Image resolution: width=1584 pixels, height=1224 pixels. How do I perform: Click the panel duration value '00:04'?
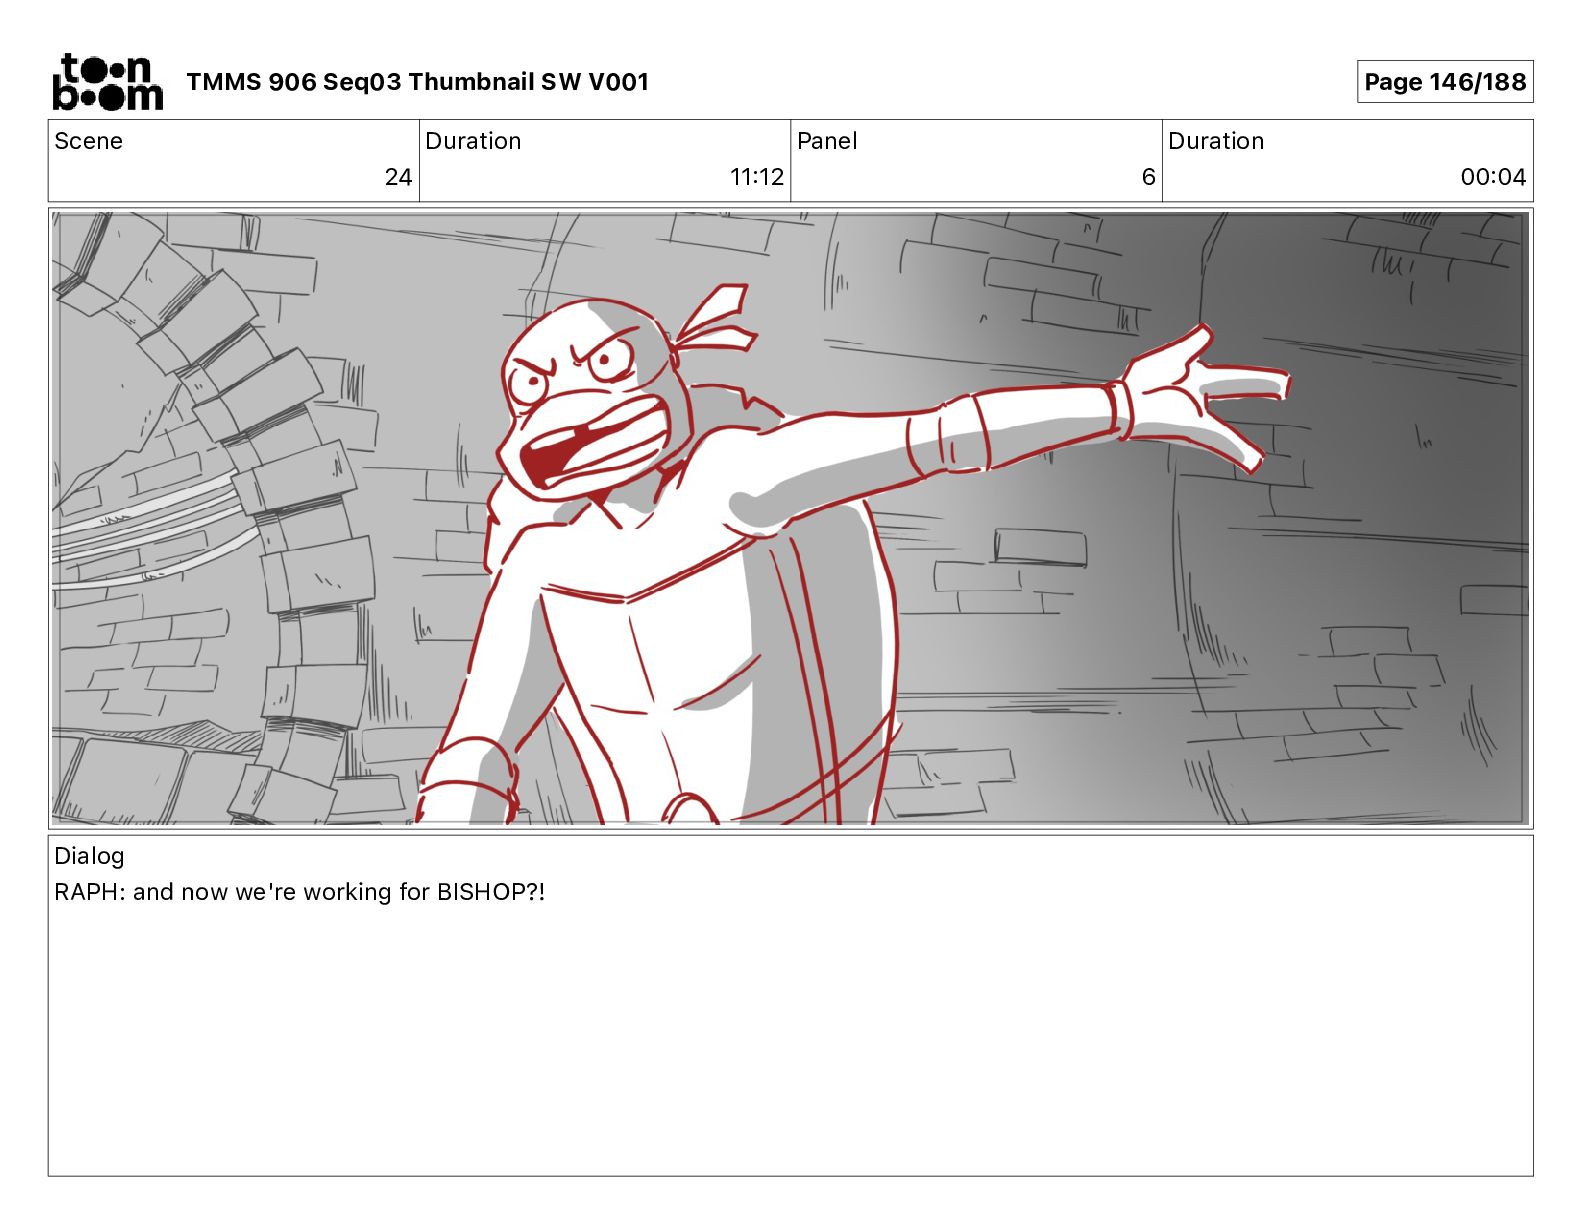1493,177
